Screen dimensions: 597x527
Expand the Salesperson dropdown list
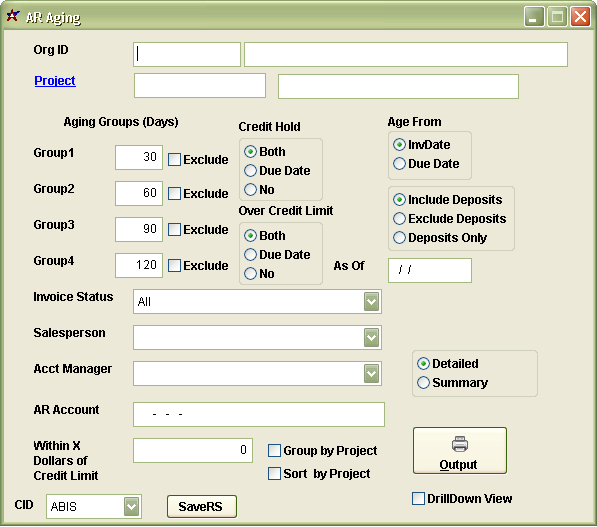click(371, 337)
